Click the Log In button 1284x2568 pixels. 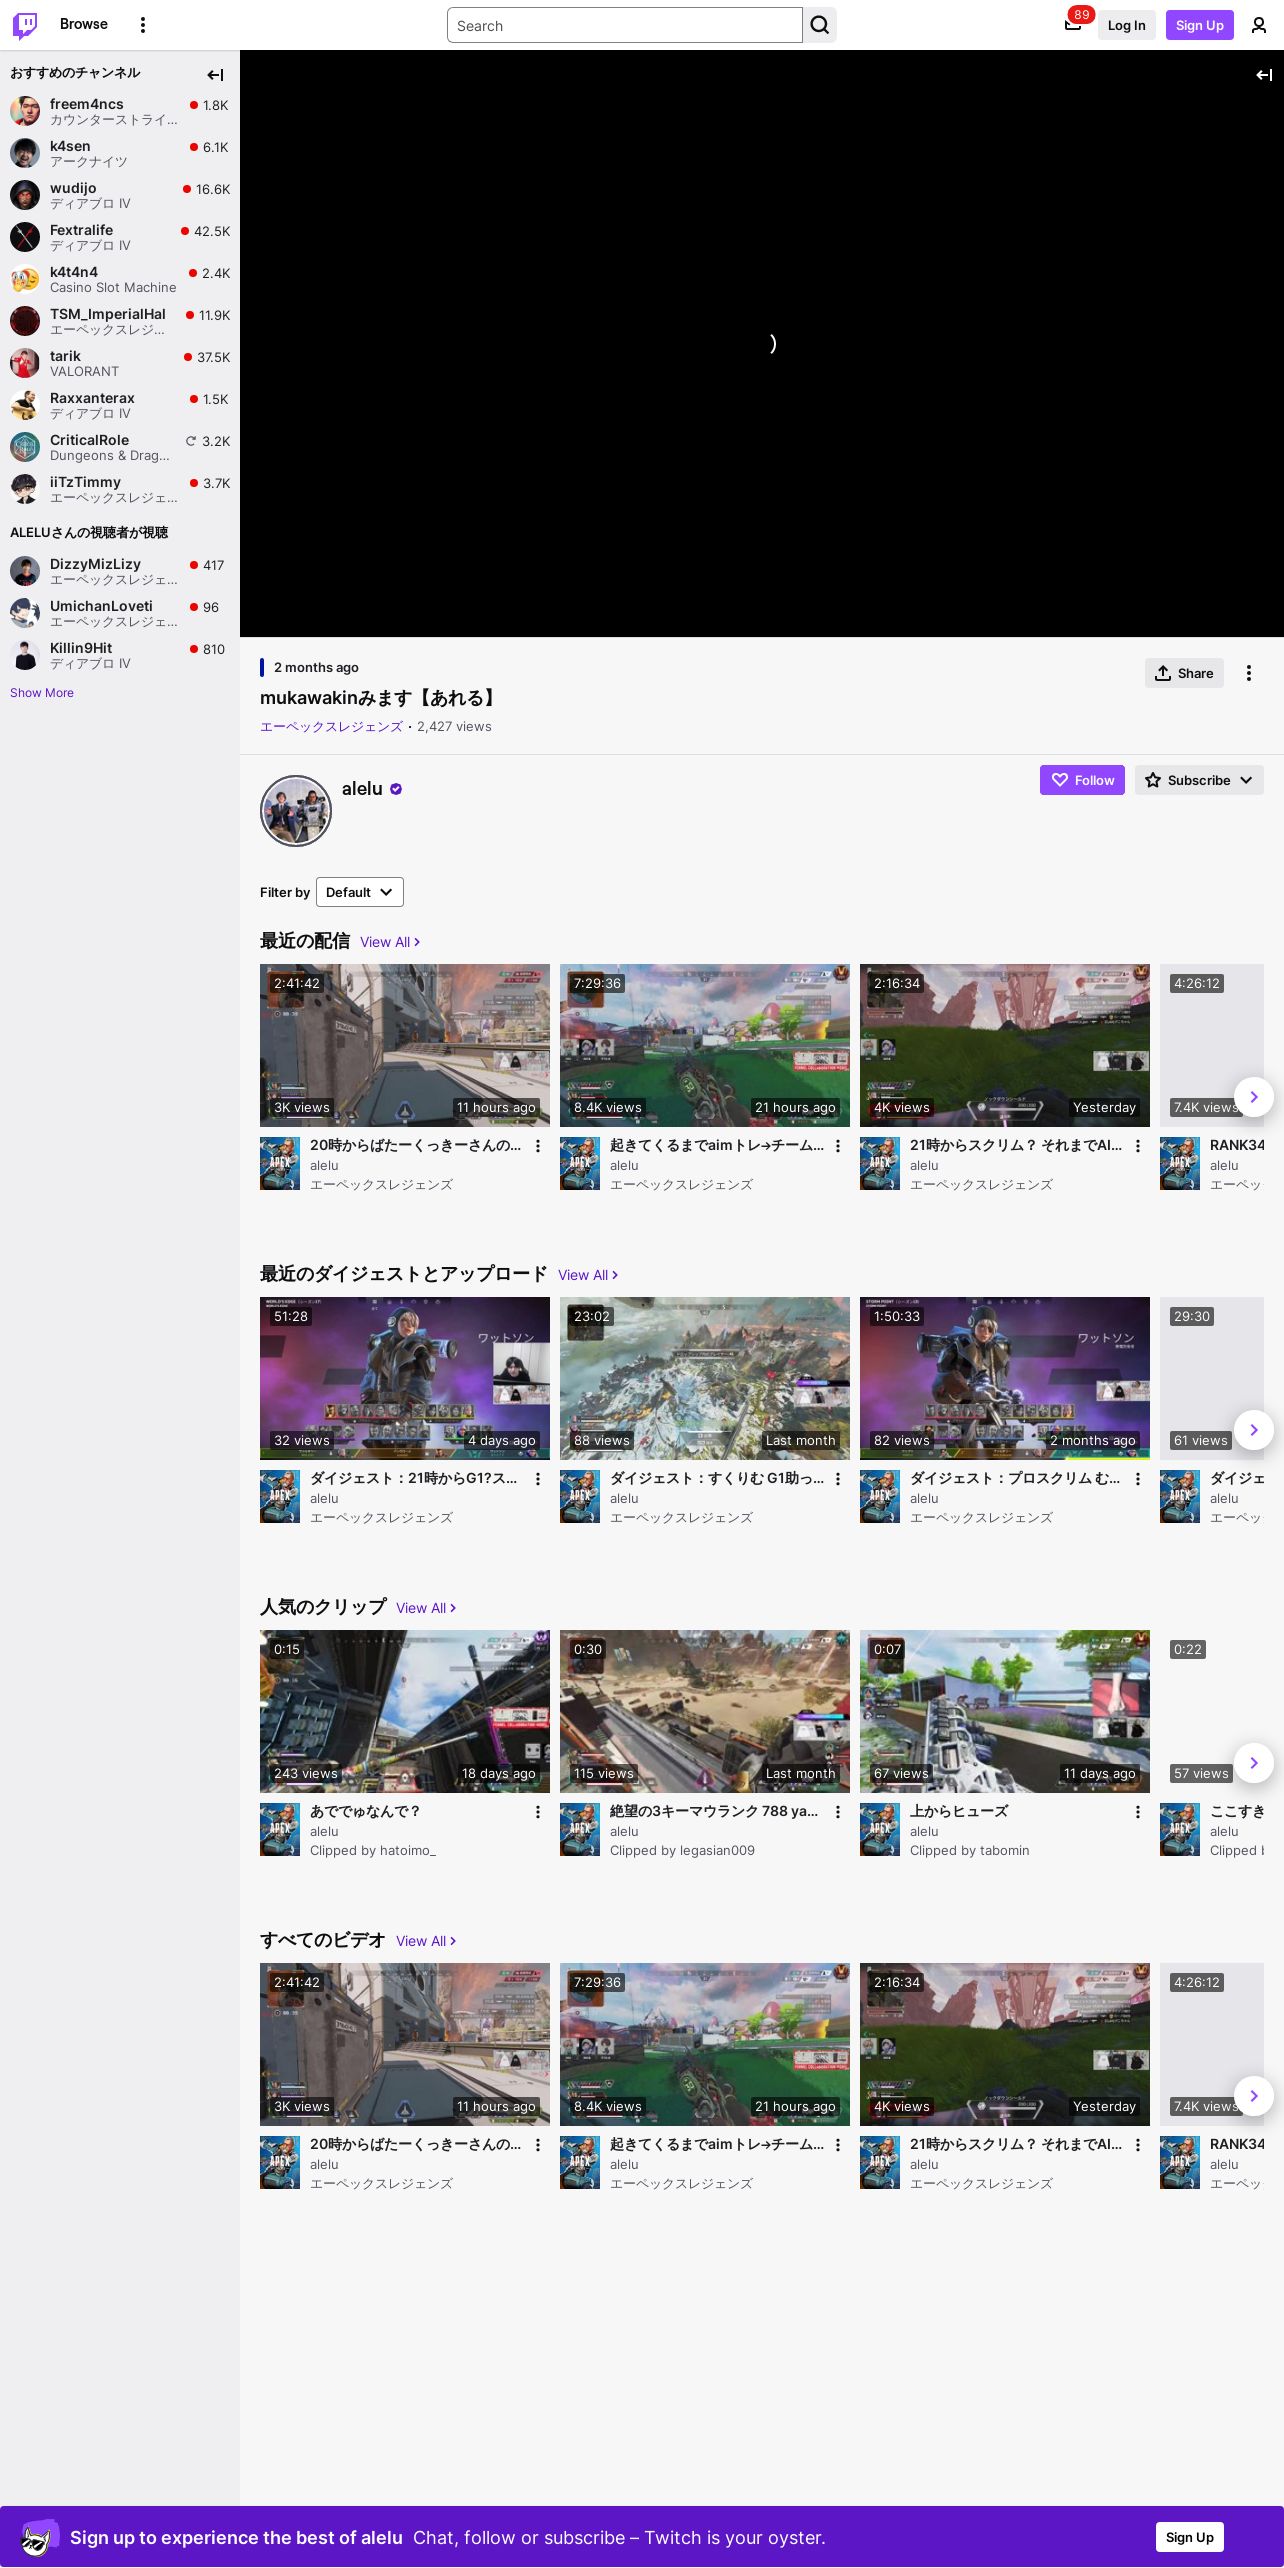point(1126,25)
